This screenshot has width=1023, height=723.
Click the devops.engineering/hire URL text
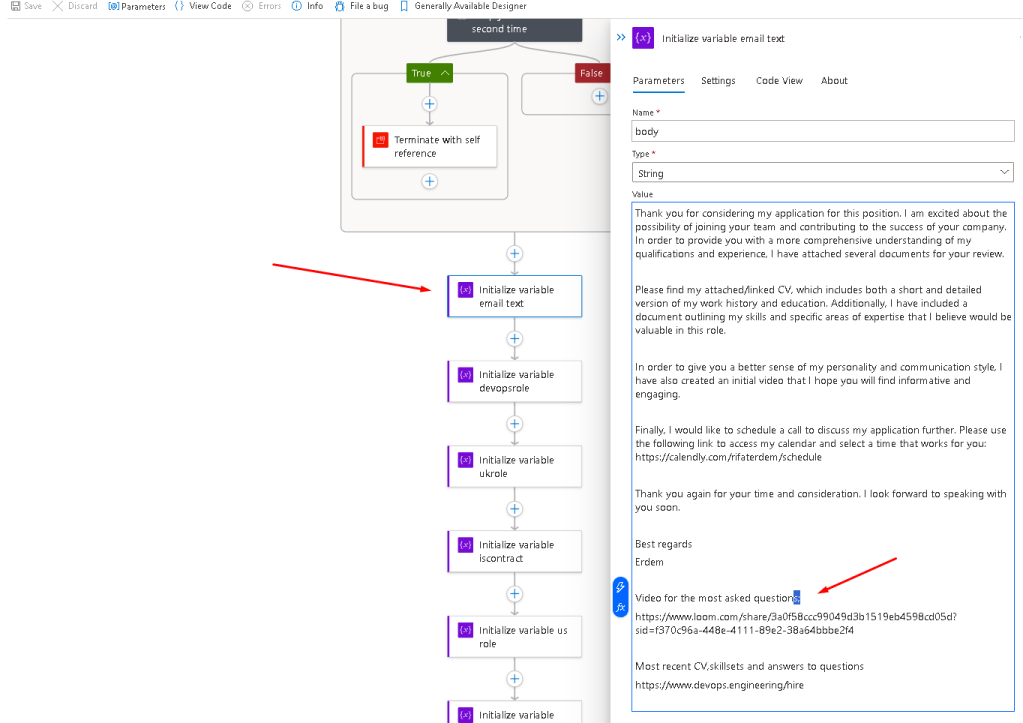pyautogui.click(x=719, y=685)
